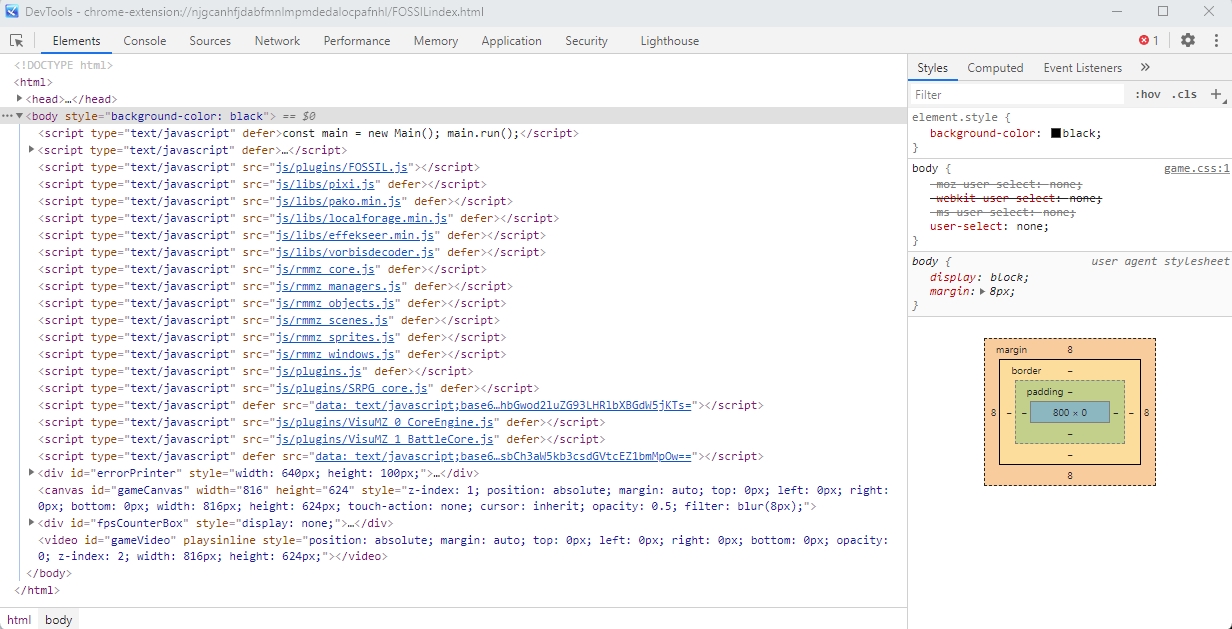Select the Styles sidebar tab

(932, 68)
